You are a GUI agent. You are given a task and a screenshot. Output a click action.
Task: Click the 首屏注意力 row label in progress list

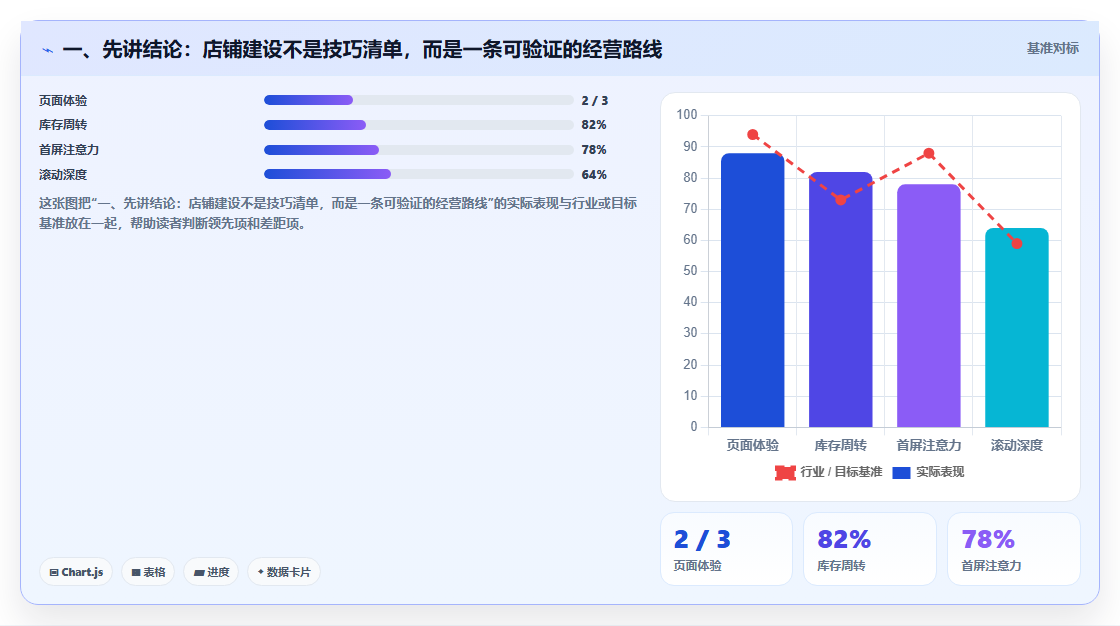69,150
